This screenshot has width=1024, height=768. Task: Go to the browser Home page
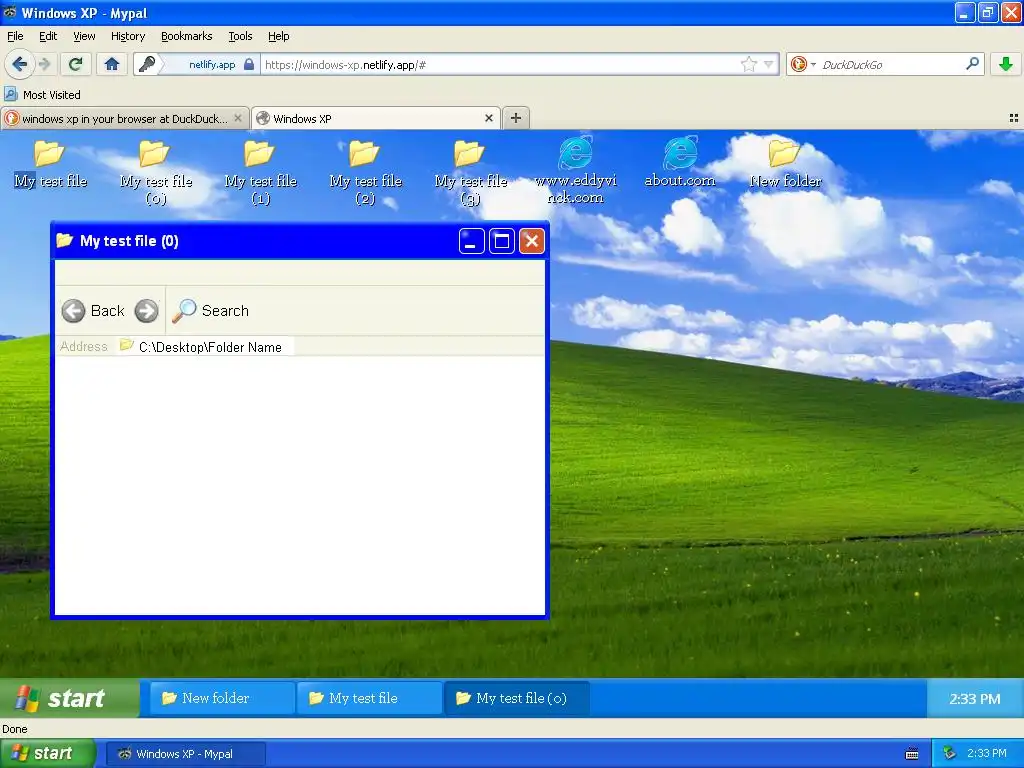(x=112, y=64)
